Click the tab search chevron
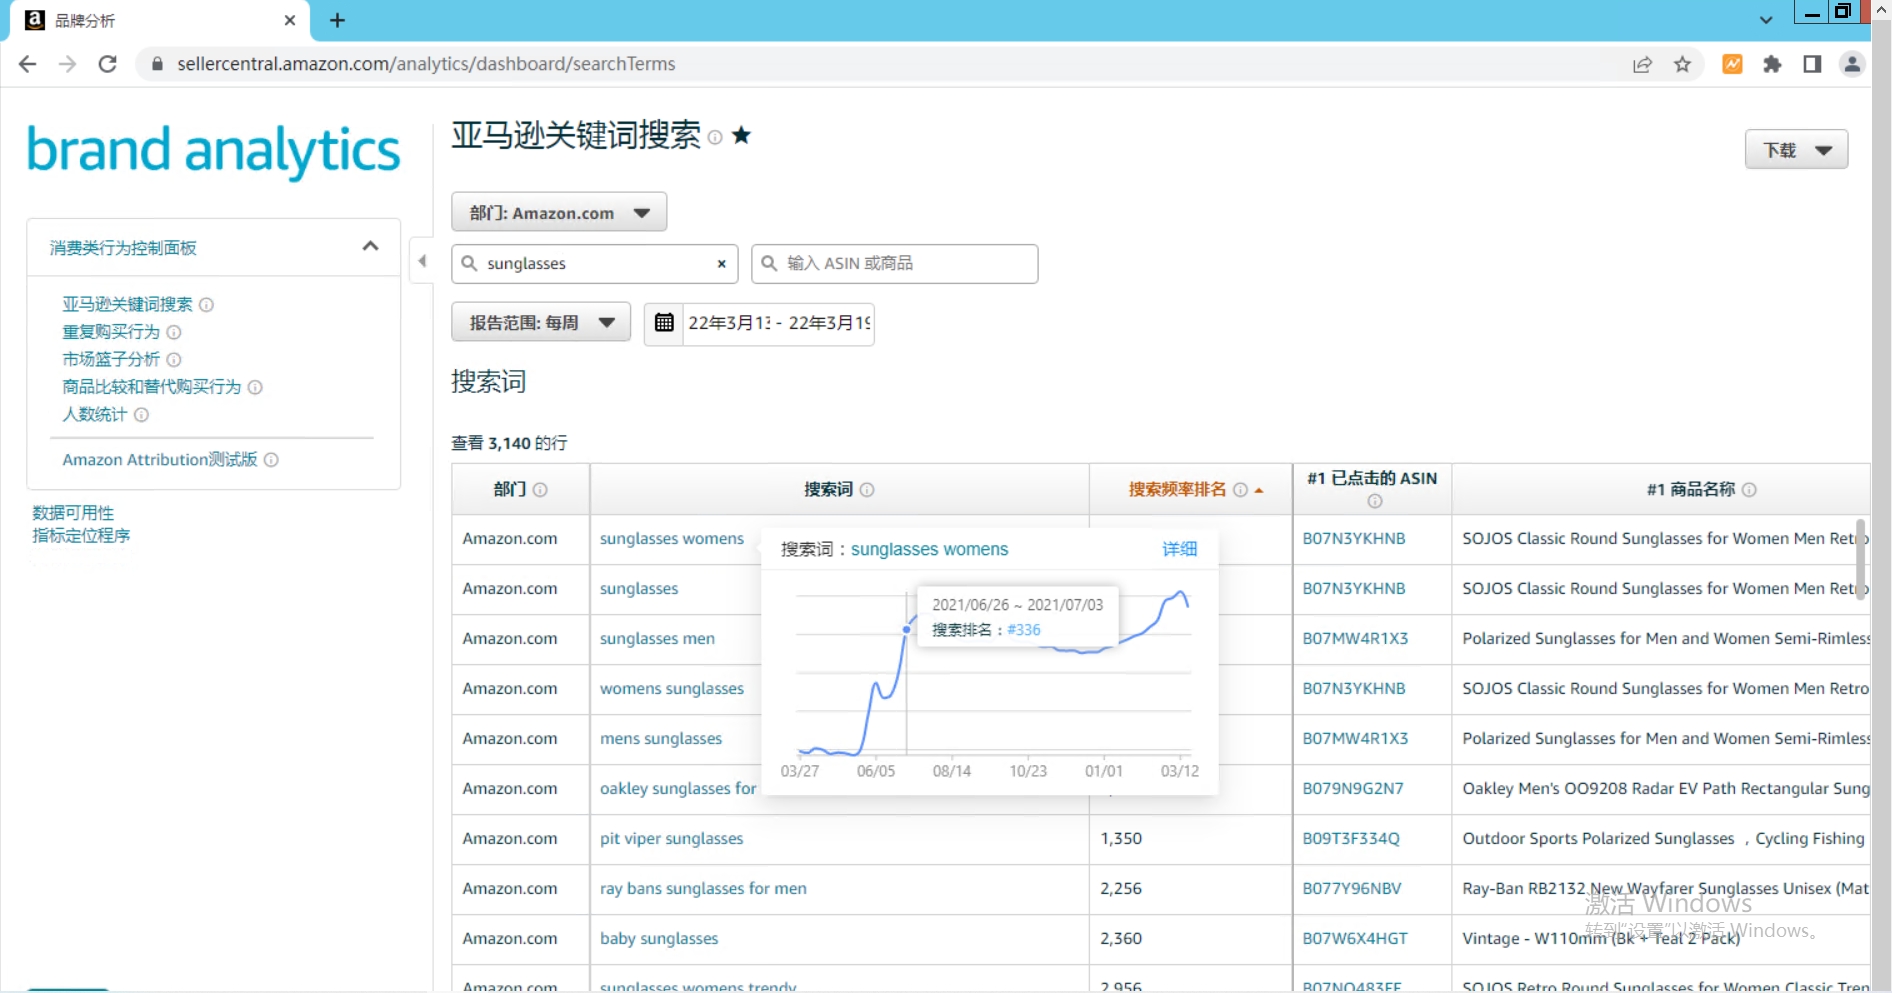Viewport: 1892px width, 993px height. point(1766,20)
